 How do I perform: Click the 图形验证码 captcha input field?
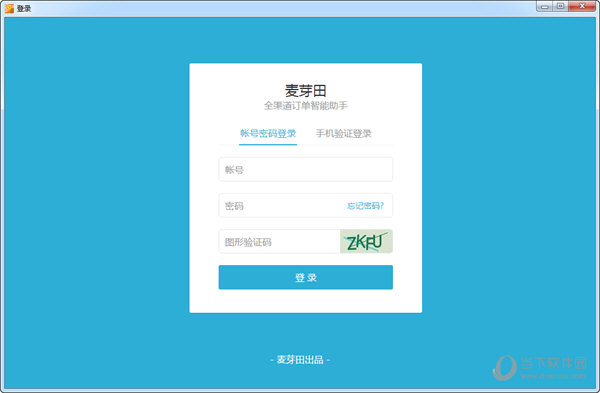[279, 241]
